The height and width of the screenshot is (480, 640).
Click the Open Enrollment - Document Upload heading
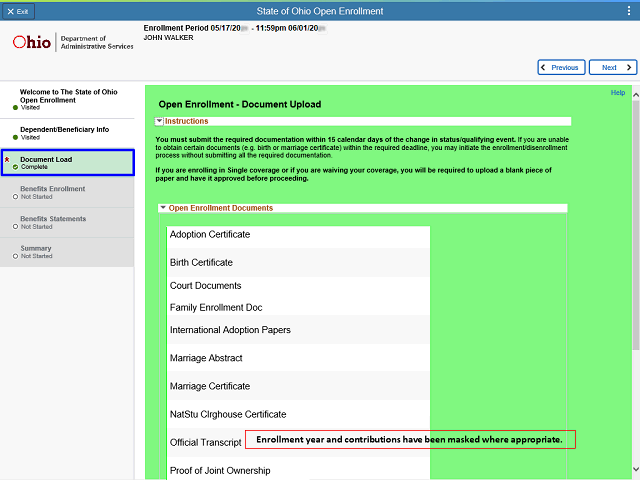tap(240, 104)
